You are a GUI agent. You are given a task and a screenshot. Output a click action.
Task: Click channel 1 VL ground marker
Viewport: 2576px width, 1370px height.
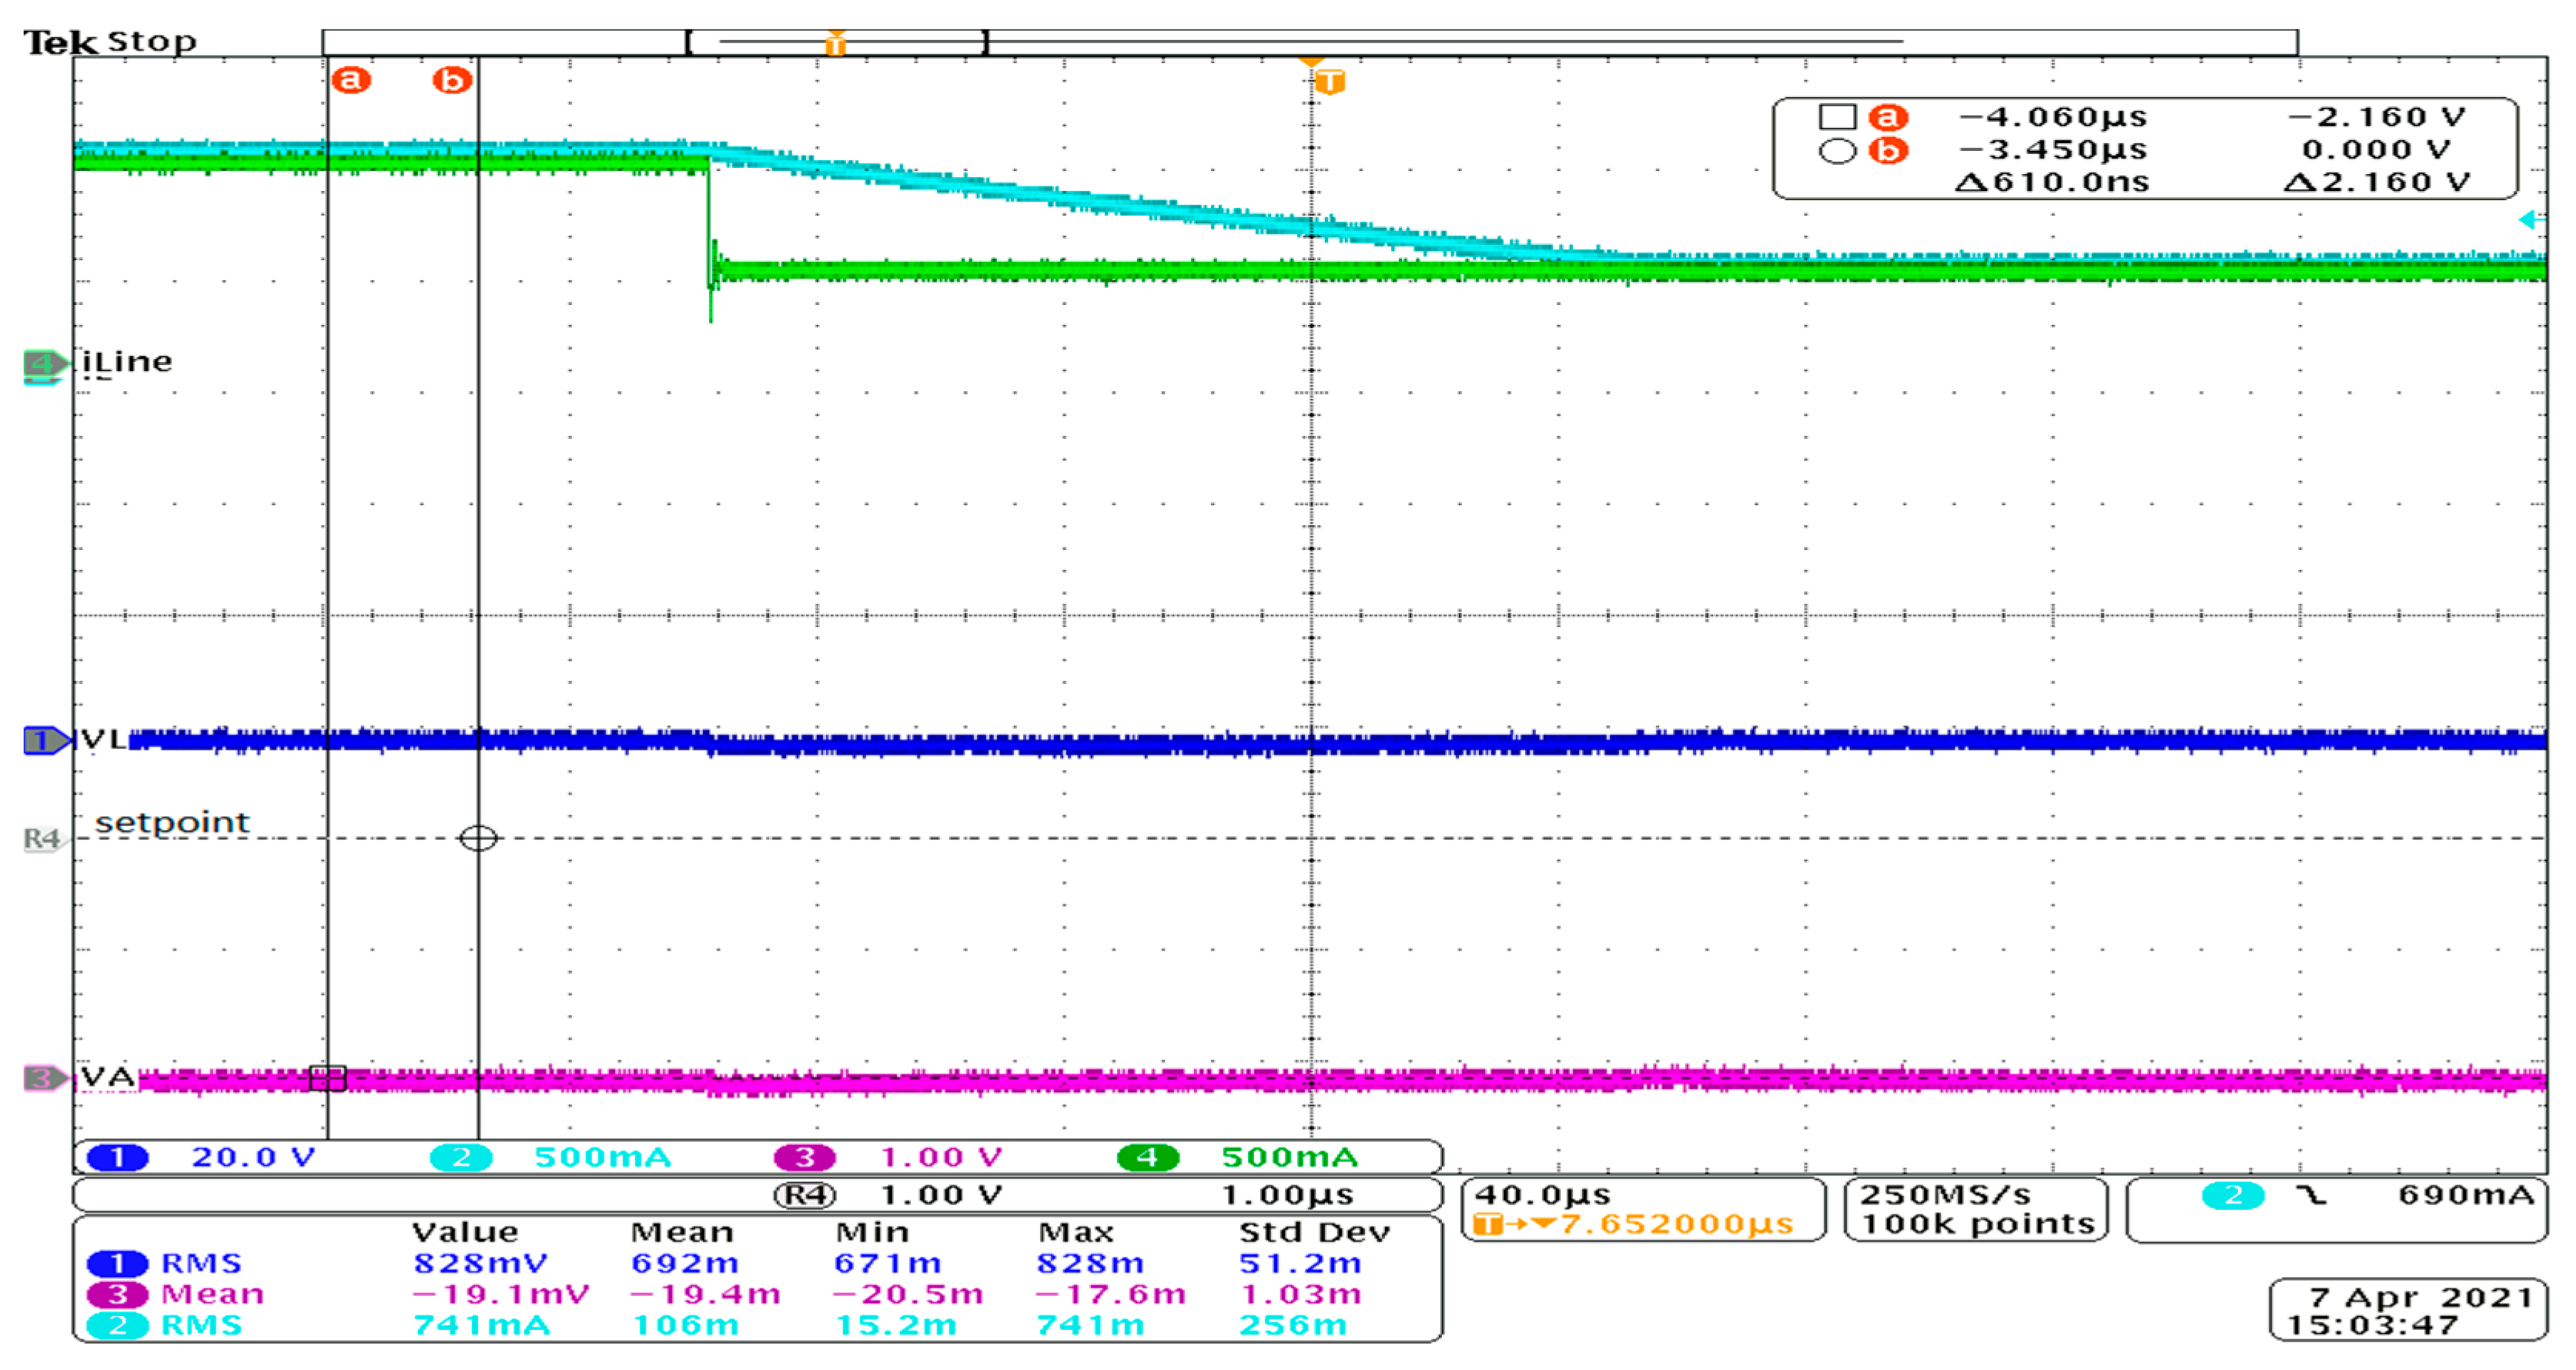[45, 740]
